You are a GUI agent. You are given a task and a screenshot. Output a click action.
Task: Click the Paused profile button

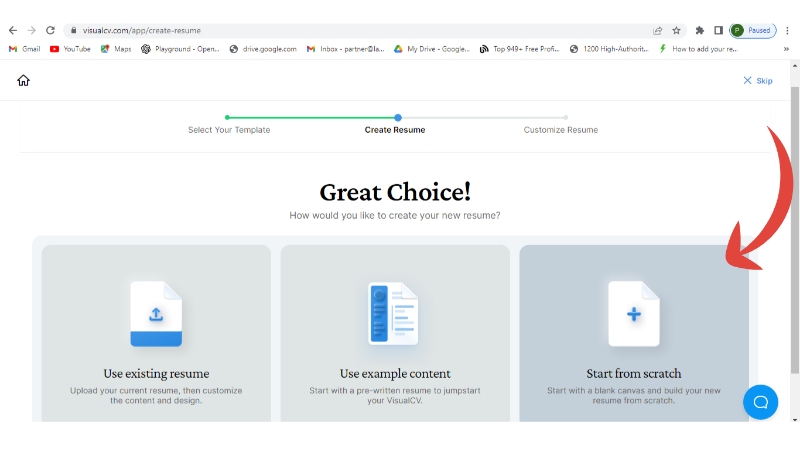click(x=752, y=30)
